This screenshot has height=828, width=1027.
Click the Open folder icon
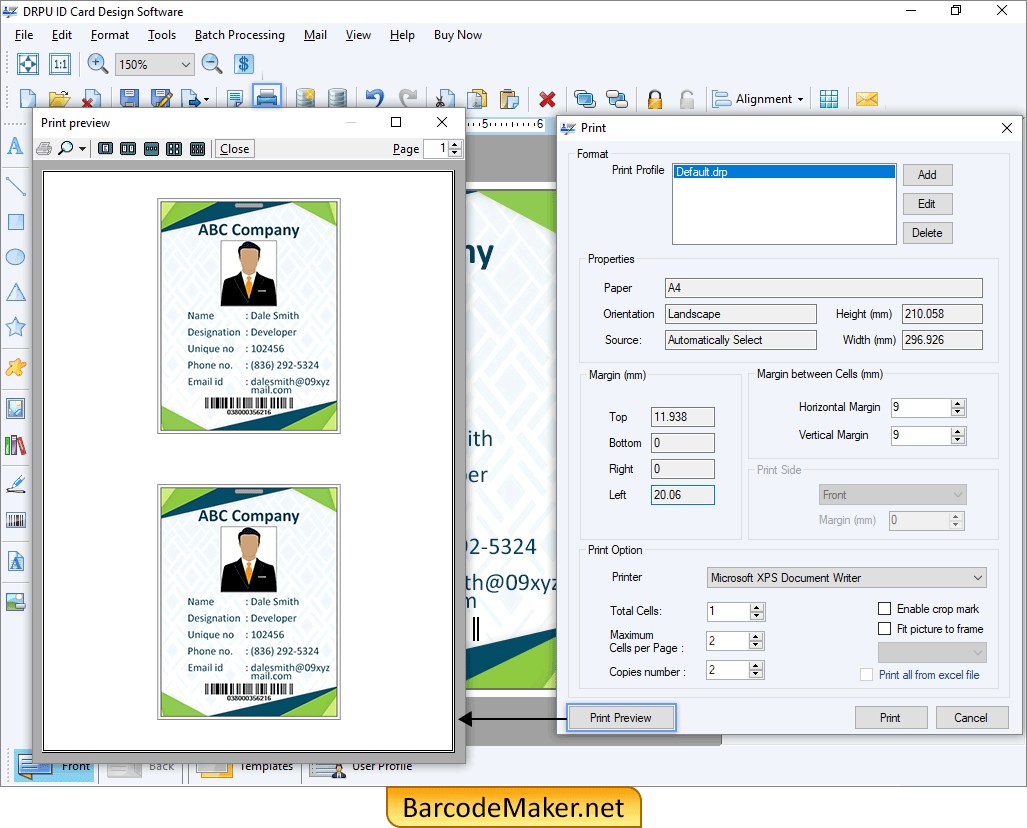[59, 98]
